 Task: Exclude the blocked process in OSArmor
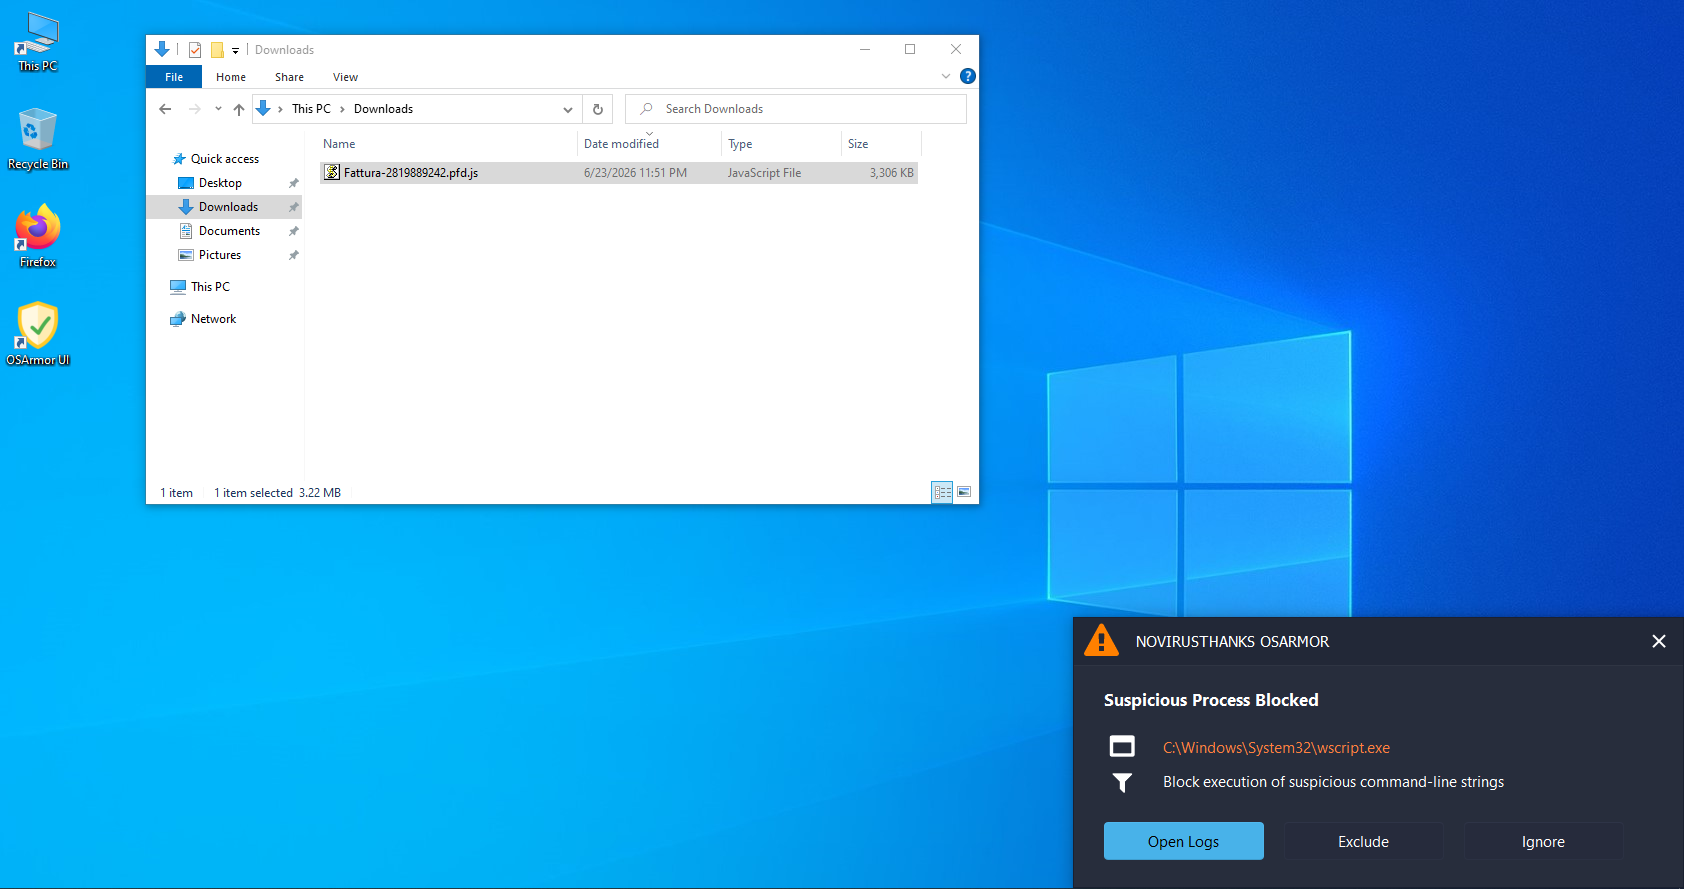pyautogui.click(x=1364, y=841)
